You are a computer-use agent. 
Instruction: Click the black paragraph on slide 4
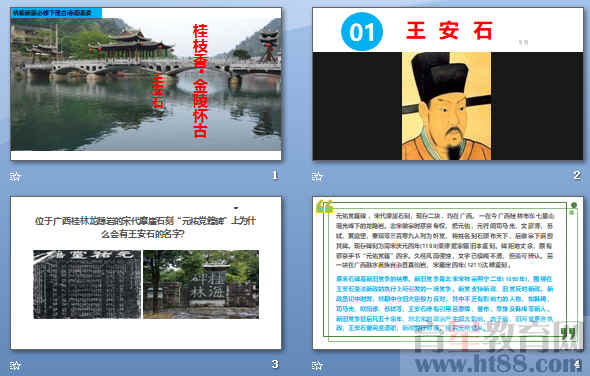(445, 241)
